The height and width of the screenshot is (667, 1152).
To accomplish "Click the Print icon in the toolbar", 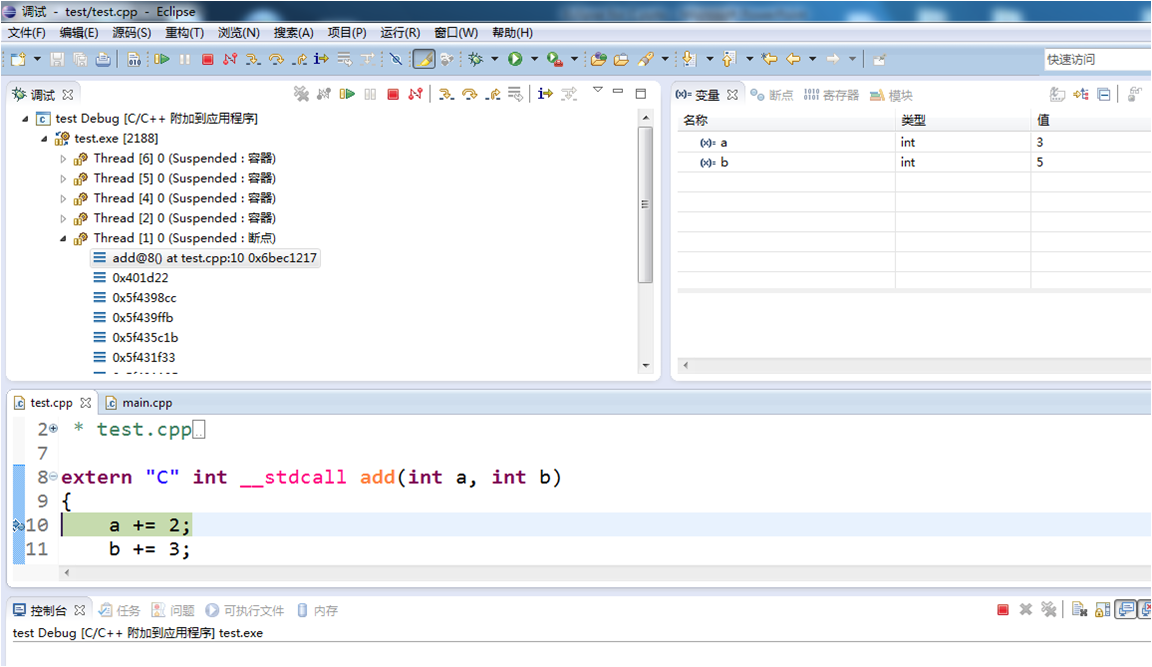I will click(x=102, y=58).
